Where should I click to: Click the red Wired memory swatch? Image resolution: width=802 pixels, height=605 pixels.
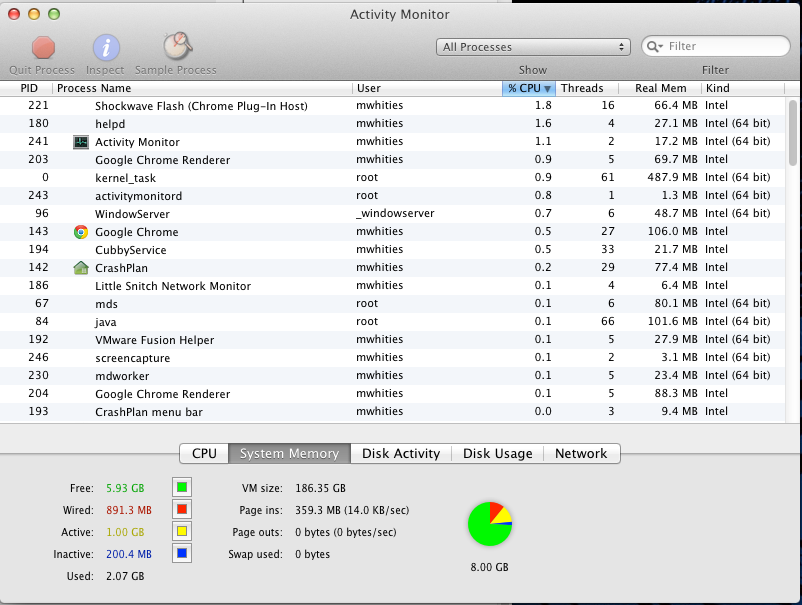182,509
